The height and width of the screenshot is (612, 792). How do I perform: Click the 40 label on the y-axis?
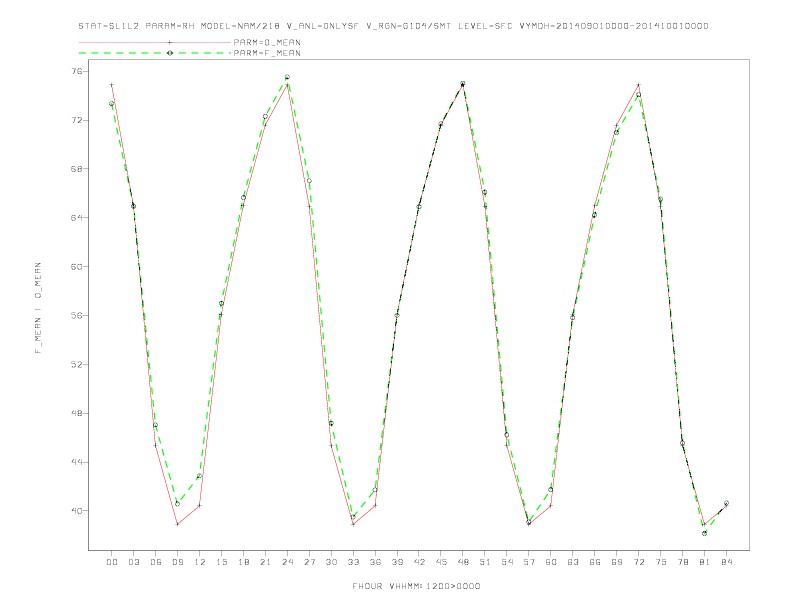click(x=76, y=511)
